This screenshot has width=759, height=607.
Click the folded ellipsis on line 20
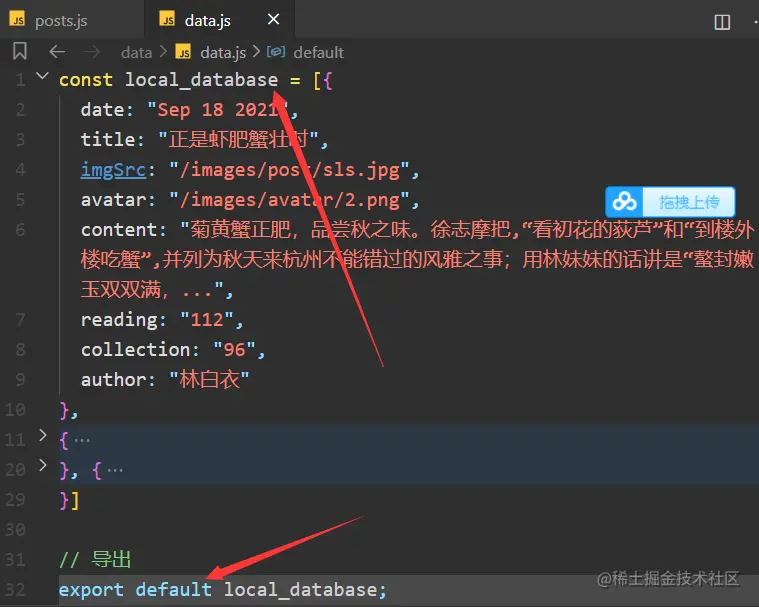click(115, 470)
